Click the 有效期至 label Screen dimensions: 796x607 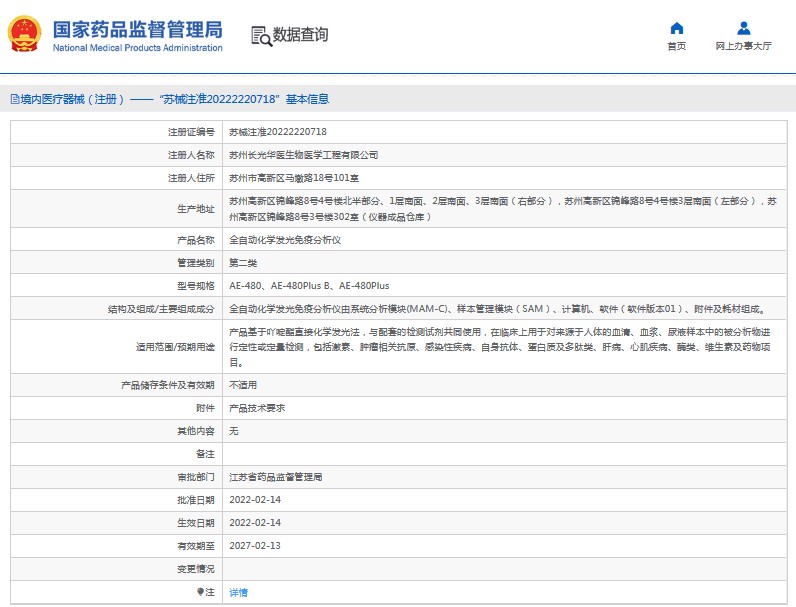coord(196,546)
